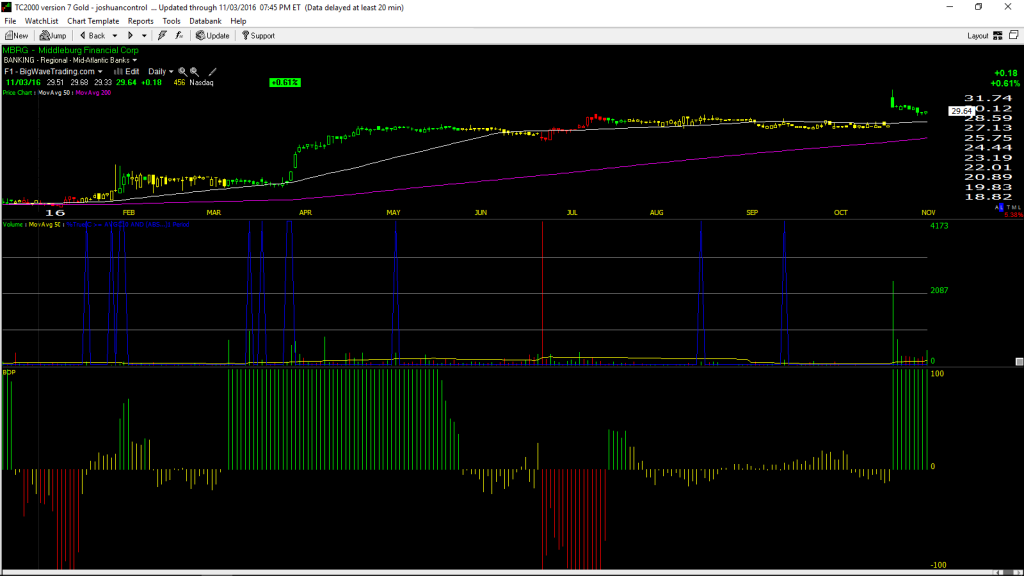Click Update to refresh data
The image size is (1024, 576).
pos(213,36)
